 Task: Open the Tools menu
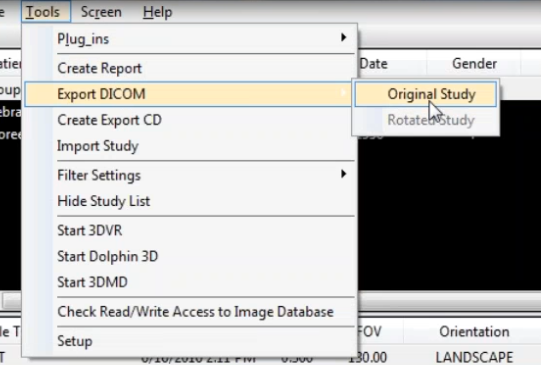point(46,12)
